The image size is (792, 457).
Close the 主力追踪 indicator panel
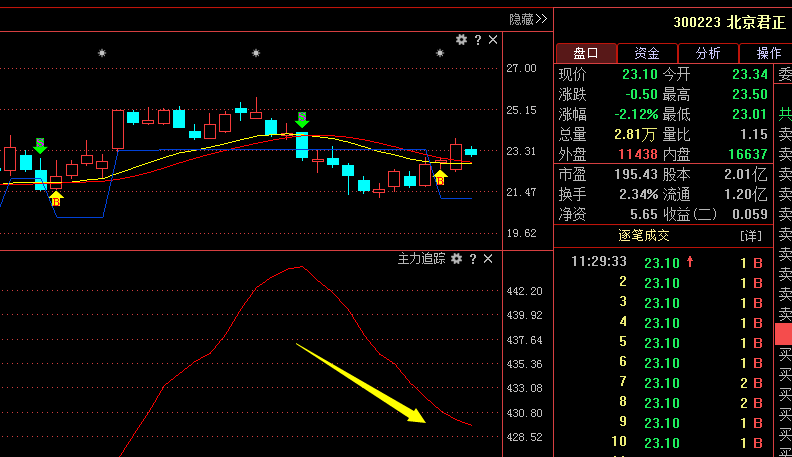point(488,259)
